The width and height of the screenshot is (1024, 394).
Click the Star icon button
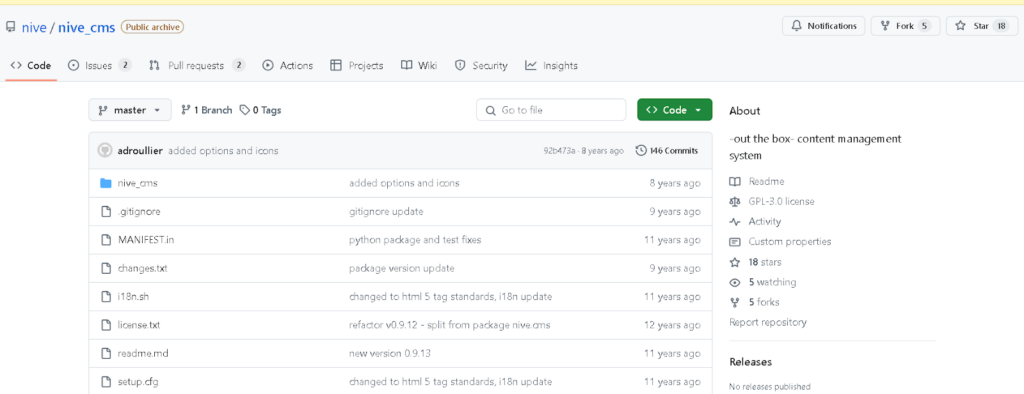click(x=960, y=26)
